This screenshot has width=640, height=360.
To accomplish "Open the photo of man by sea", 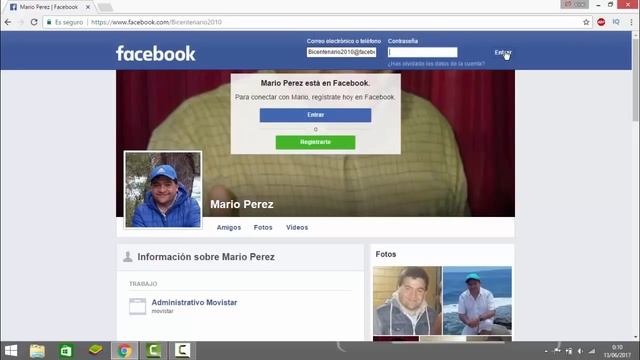I will click(x=477, y=301).
